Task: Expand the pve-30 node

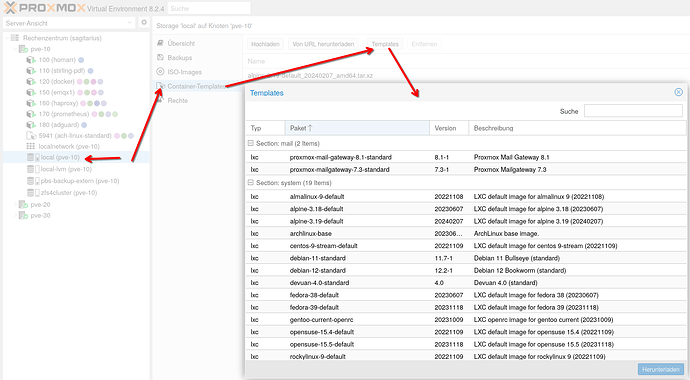Action: point(15,216)
